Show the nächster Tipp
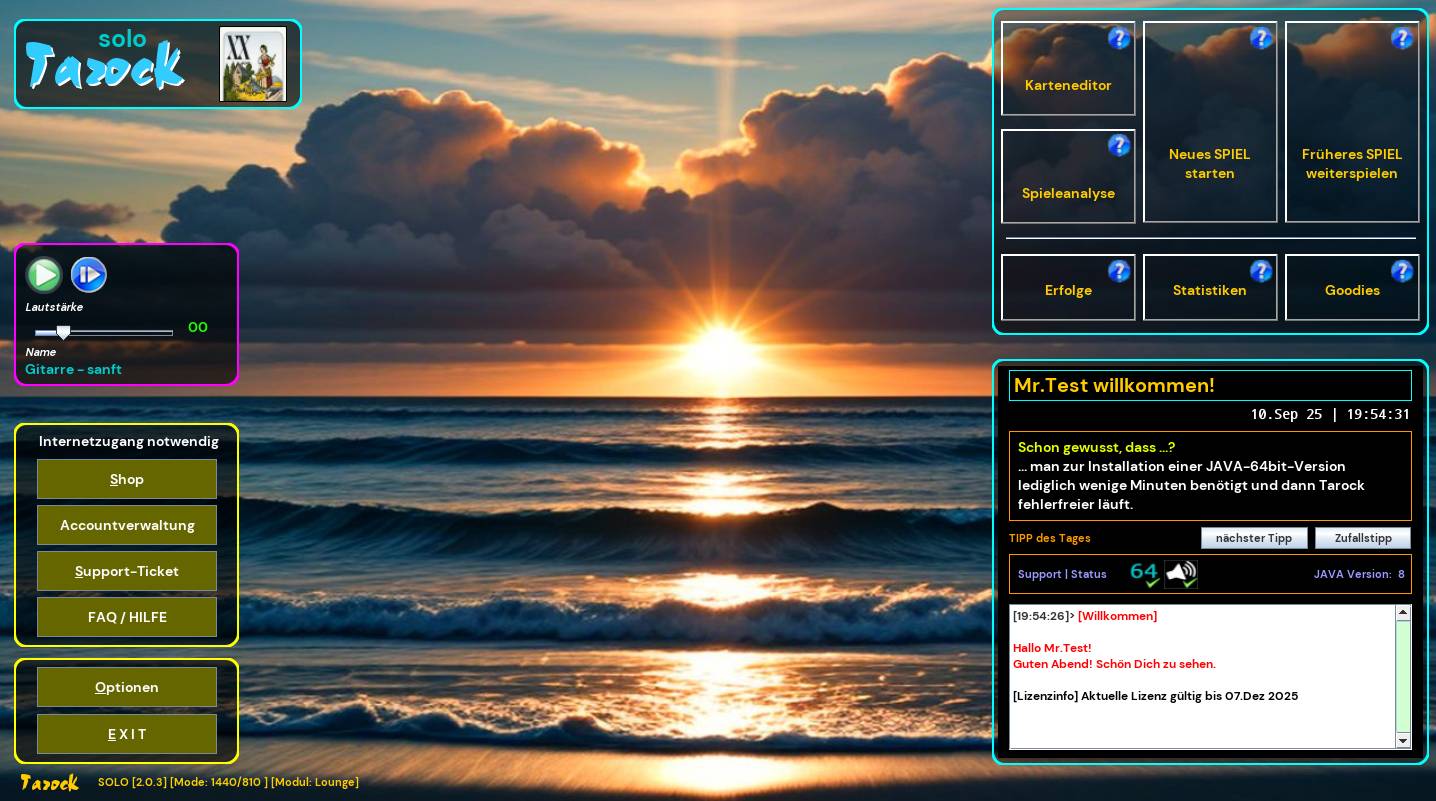This screenshot has width=1436, height=801. coord(1254,538)
